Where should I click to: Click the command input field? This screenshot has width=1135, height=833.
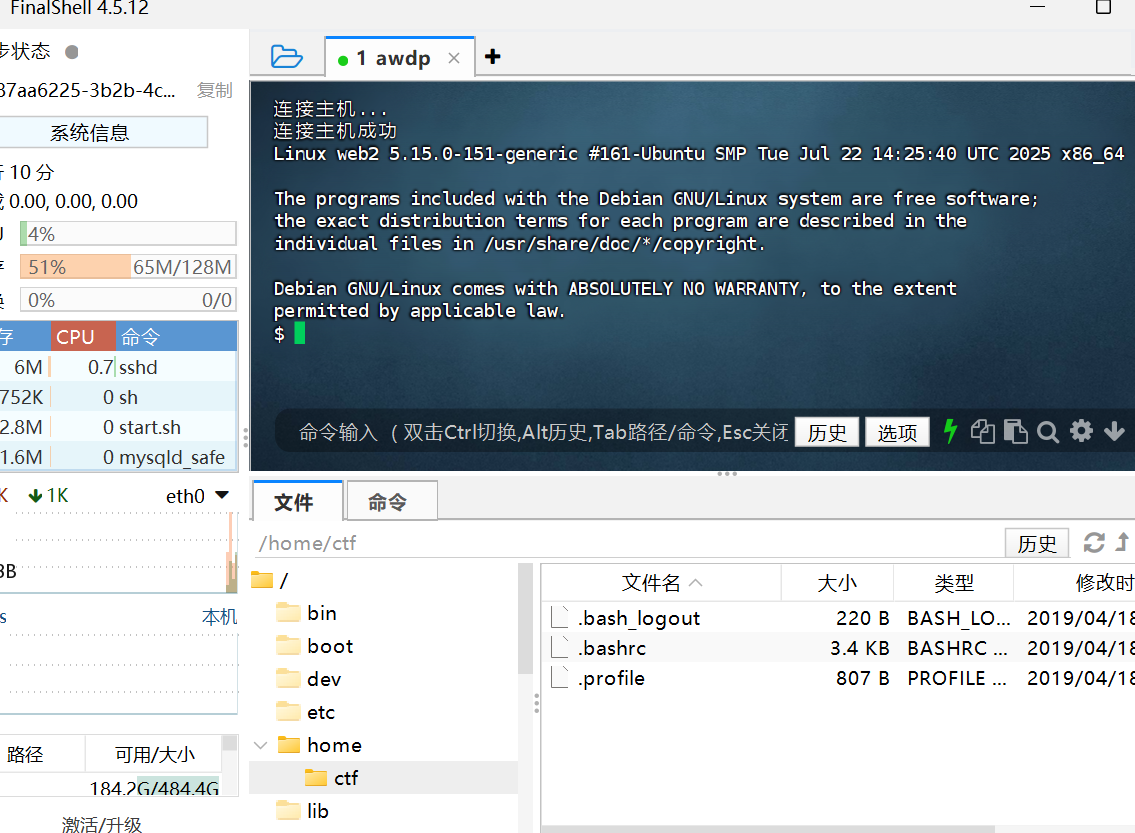[x=543, y=432]
